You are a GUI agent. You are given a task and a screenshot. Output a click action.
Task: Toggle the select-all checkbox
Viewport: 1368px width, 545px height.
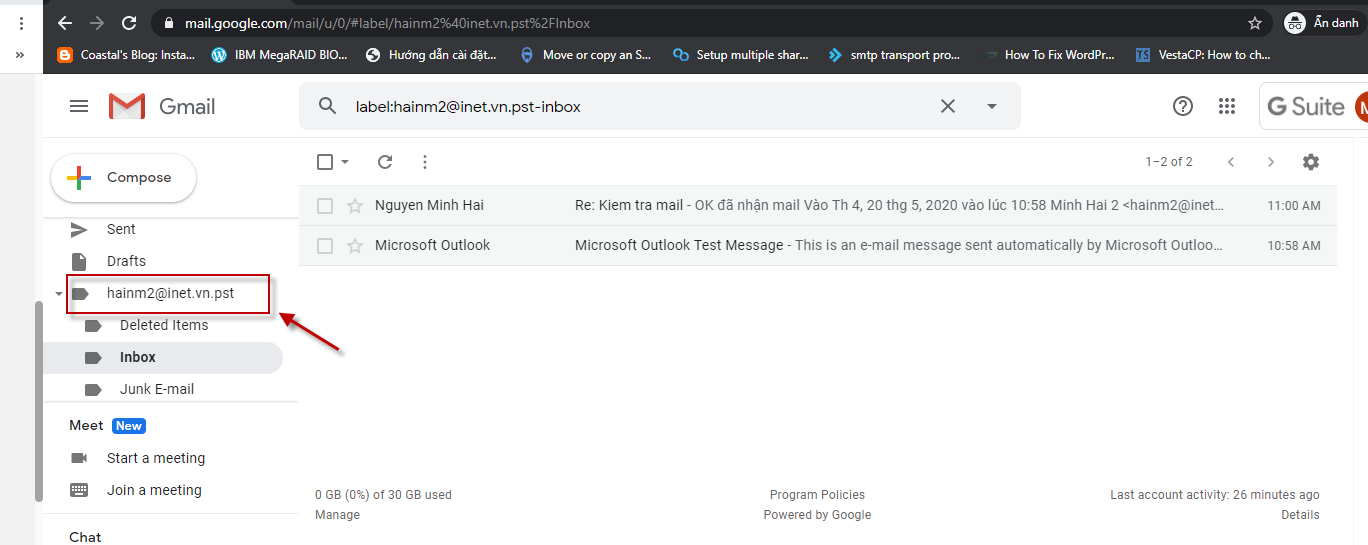coord(325,161)
